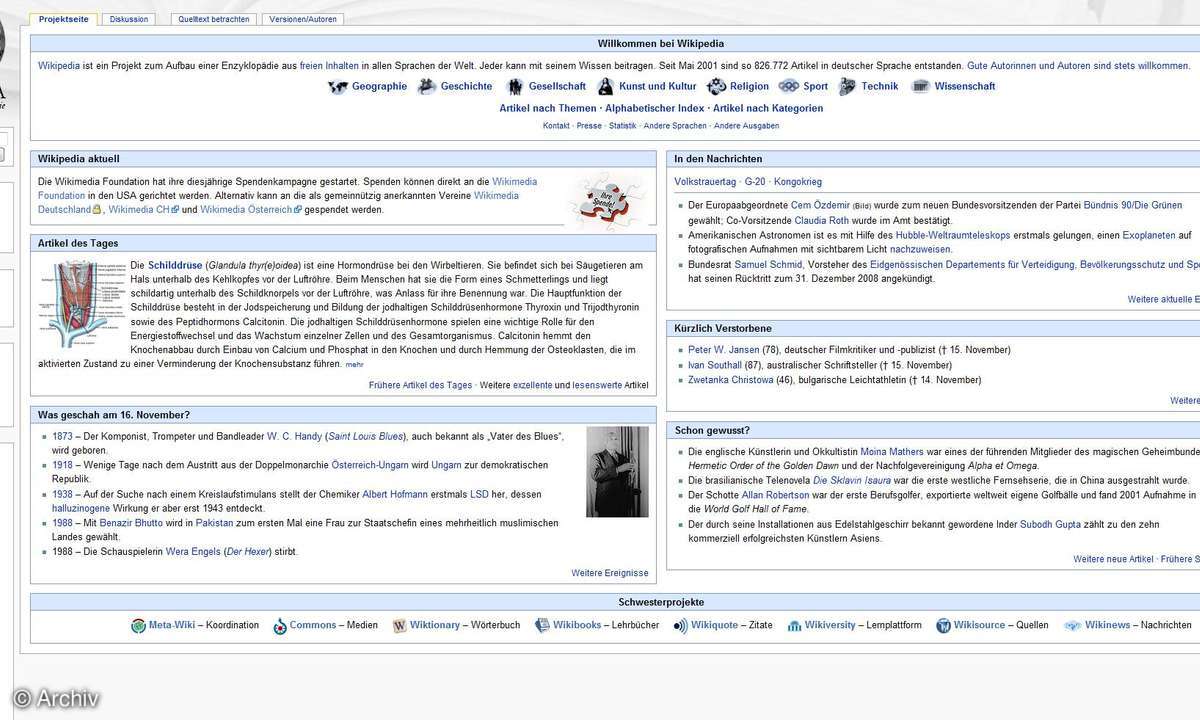Open the Cem Özdemir link
This screenshot has width=1200, height=720.
[x=819, y=205]
